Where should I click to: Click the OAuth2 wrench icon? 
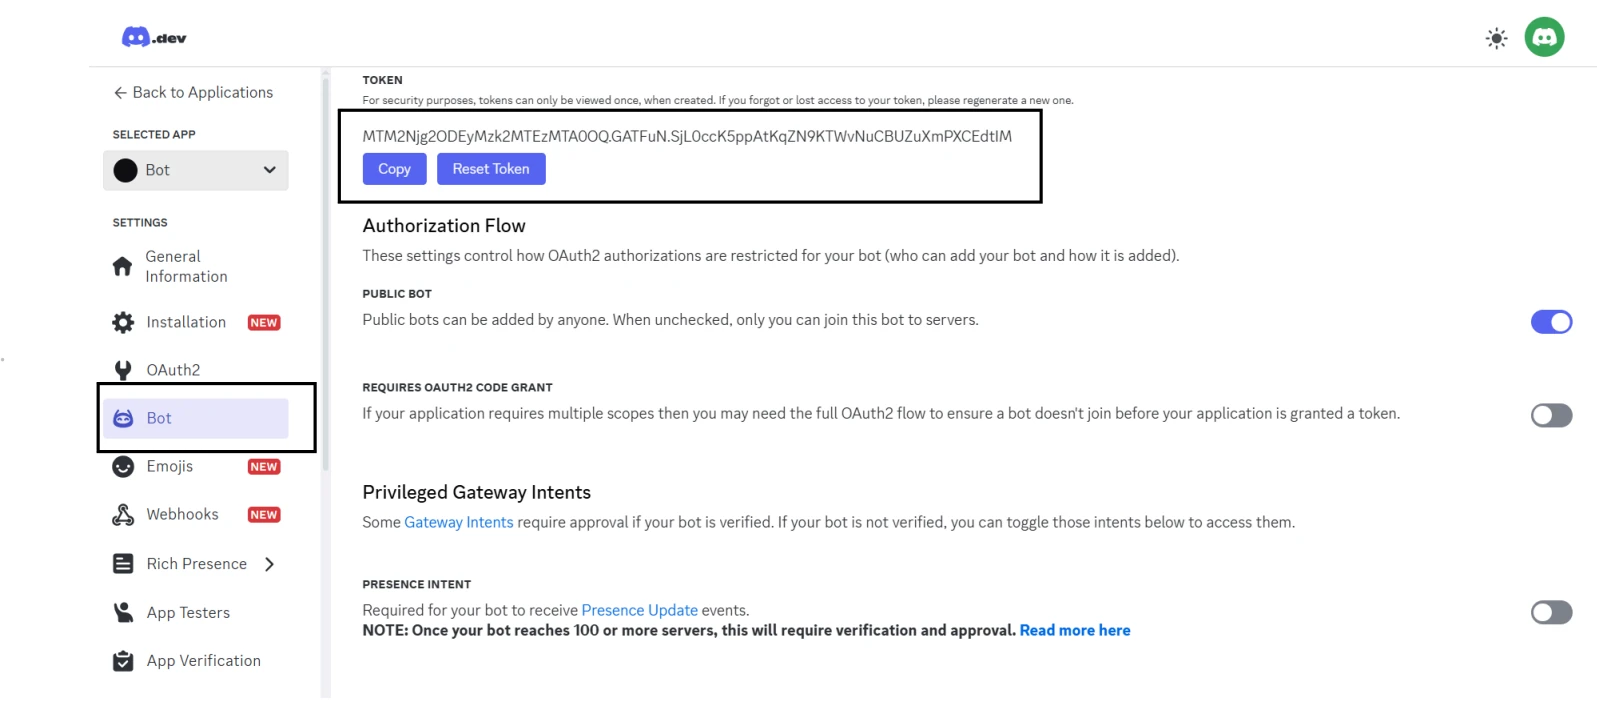click(x=123, y=370)
